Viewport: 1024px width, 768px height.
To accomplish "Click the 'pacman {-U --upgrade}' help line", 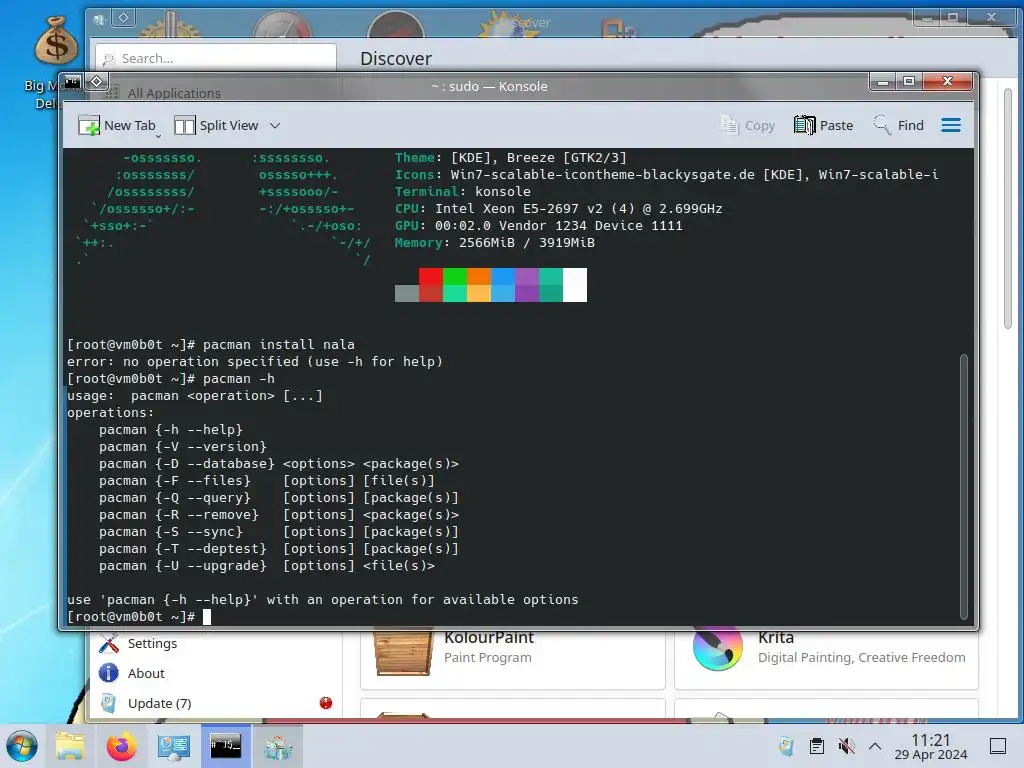I will pos(267,566).
